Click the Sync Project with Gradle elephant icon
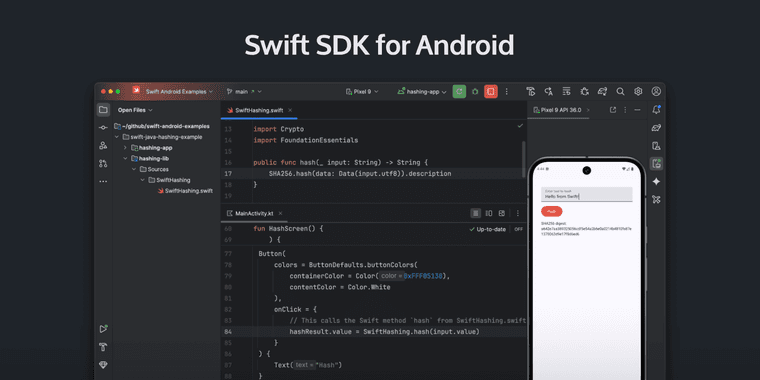 tap(602, 91)
